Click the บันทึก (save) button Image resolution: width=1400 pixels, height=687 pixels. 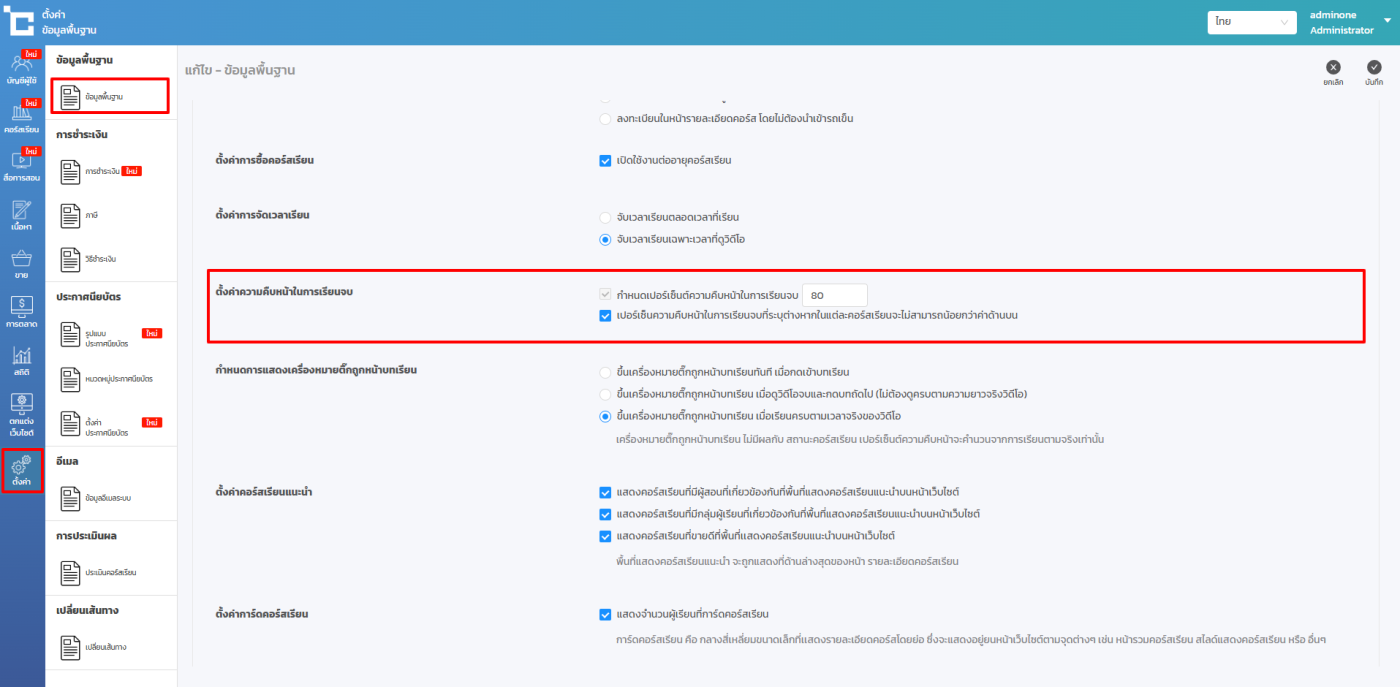pyautogui.click(x=1374, y=73)
